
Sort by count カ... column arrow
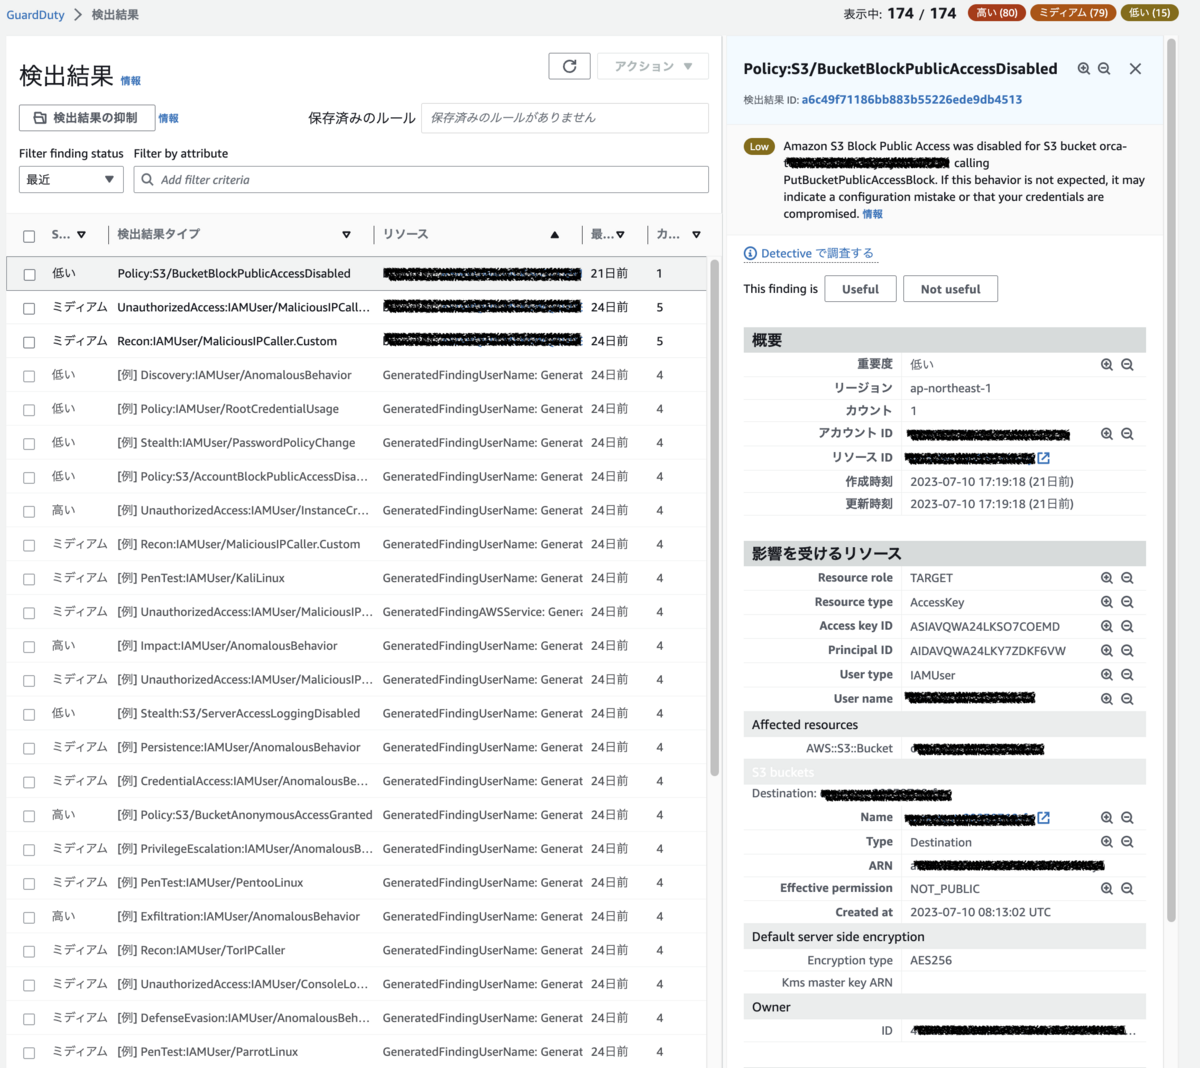[696, 235]
